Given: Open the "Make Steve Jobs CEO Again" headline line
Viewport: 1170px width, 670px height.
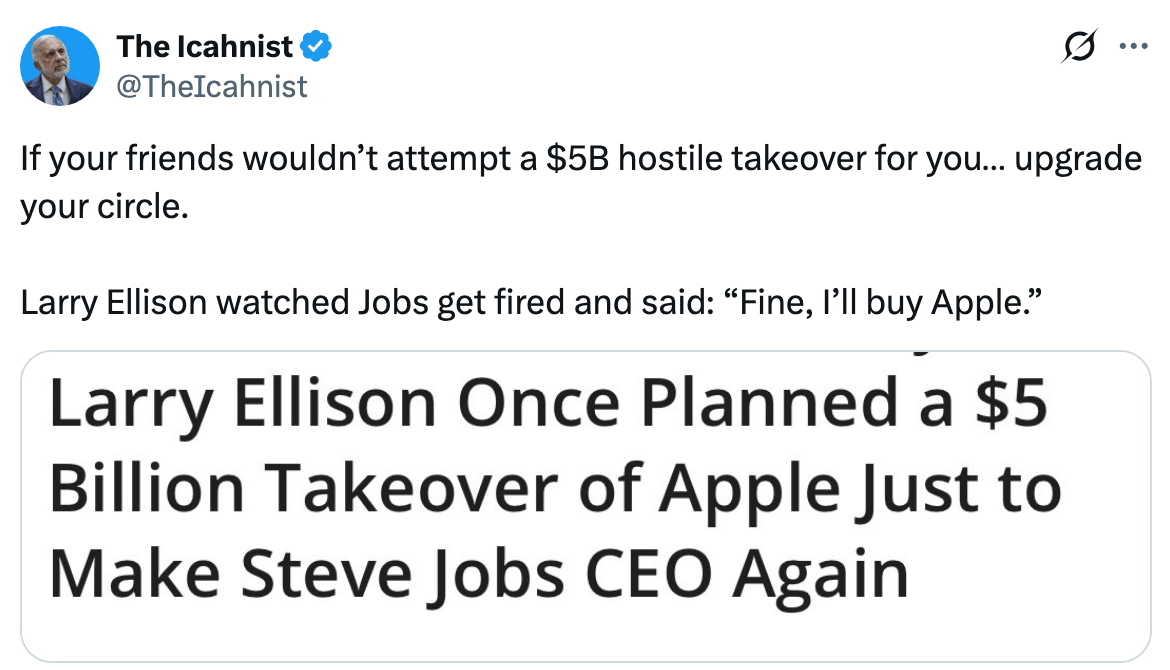Looking at the screenshot, I should pos(478,575).
